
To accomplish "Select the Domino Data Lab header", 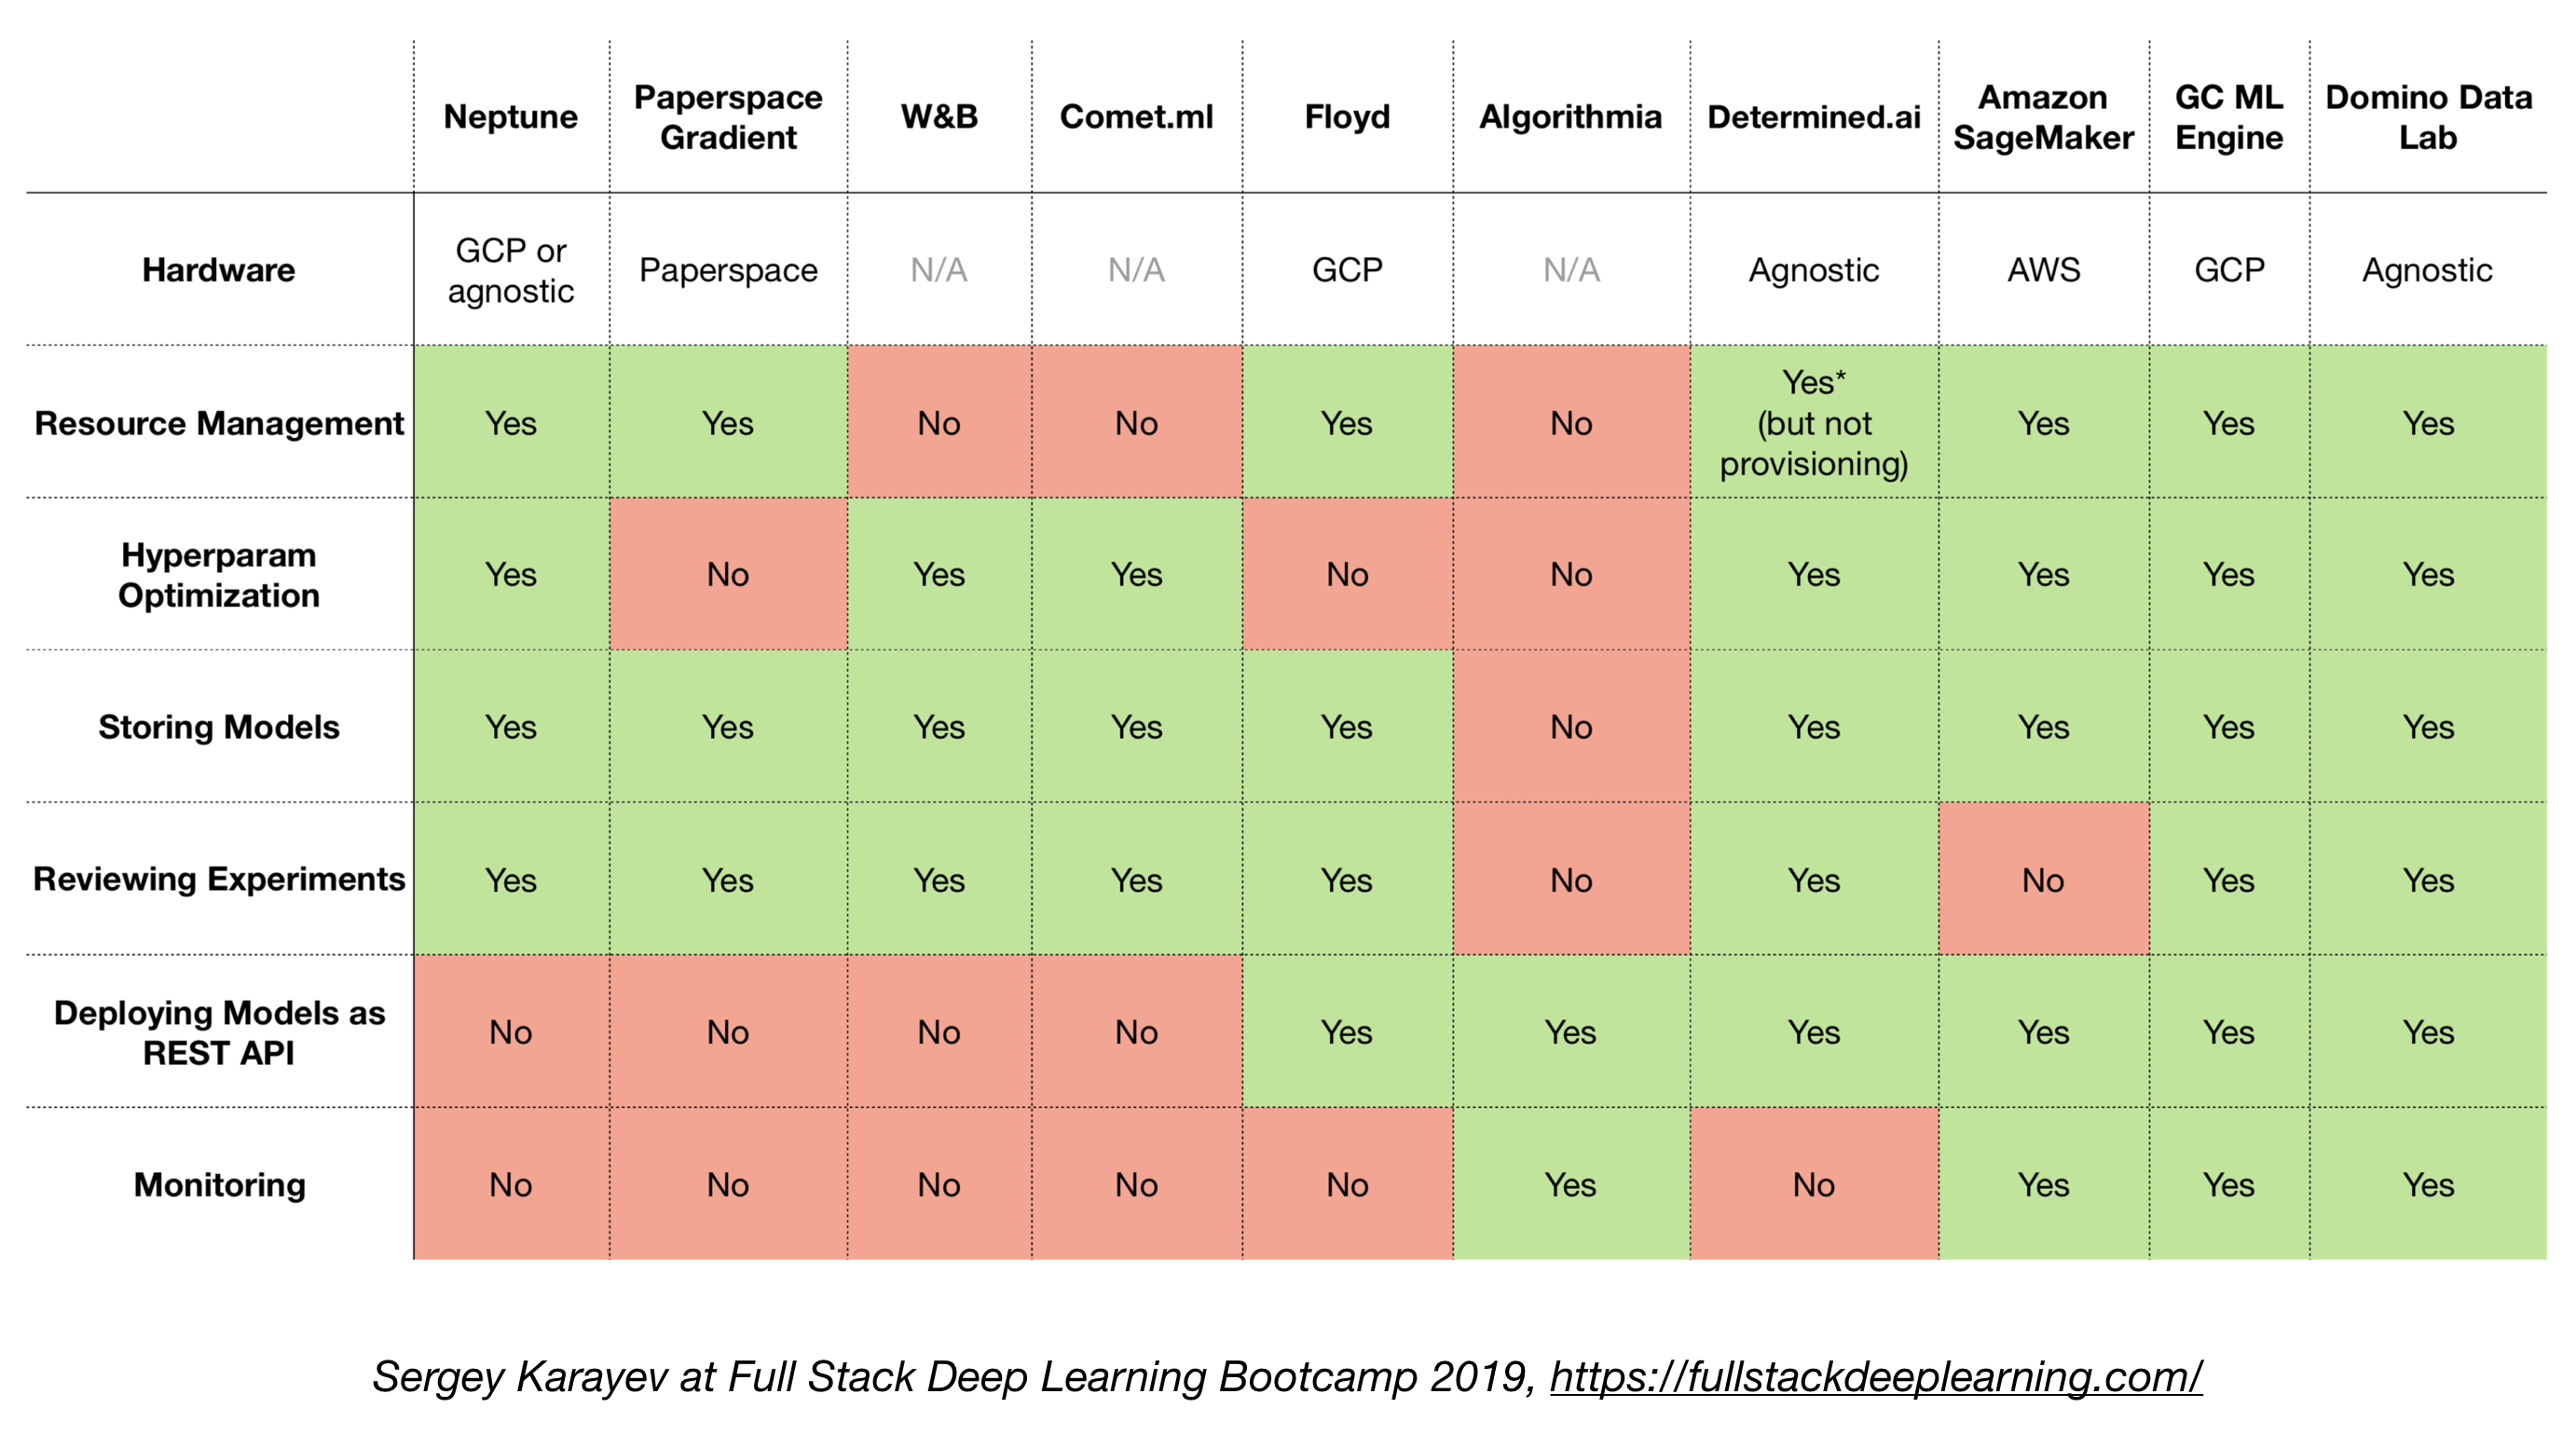I will coord(2428,117).
